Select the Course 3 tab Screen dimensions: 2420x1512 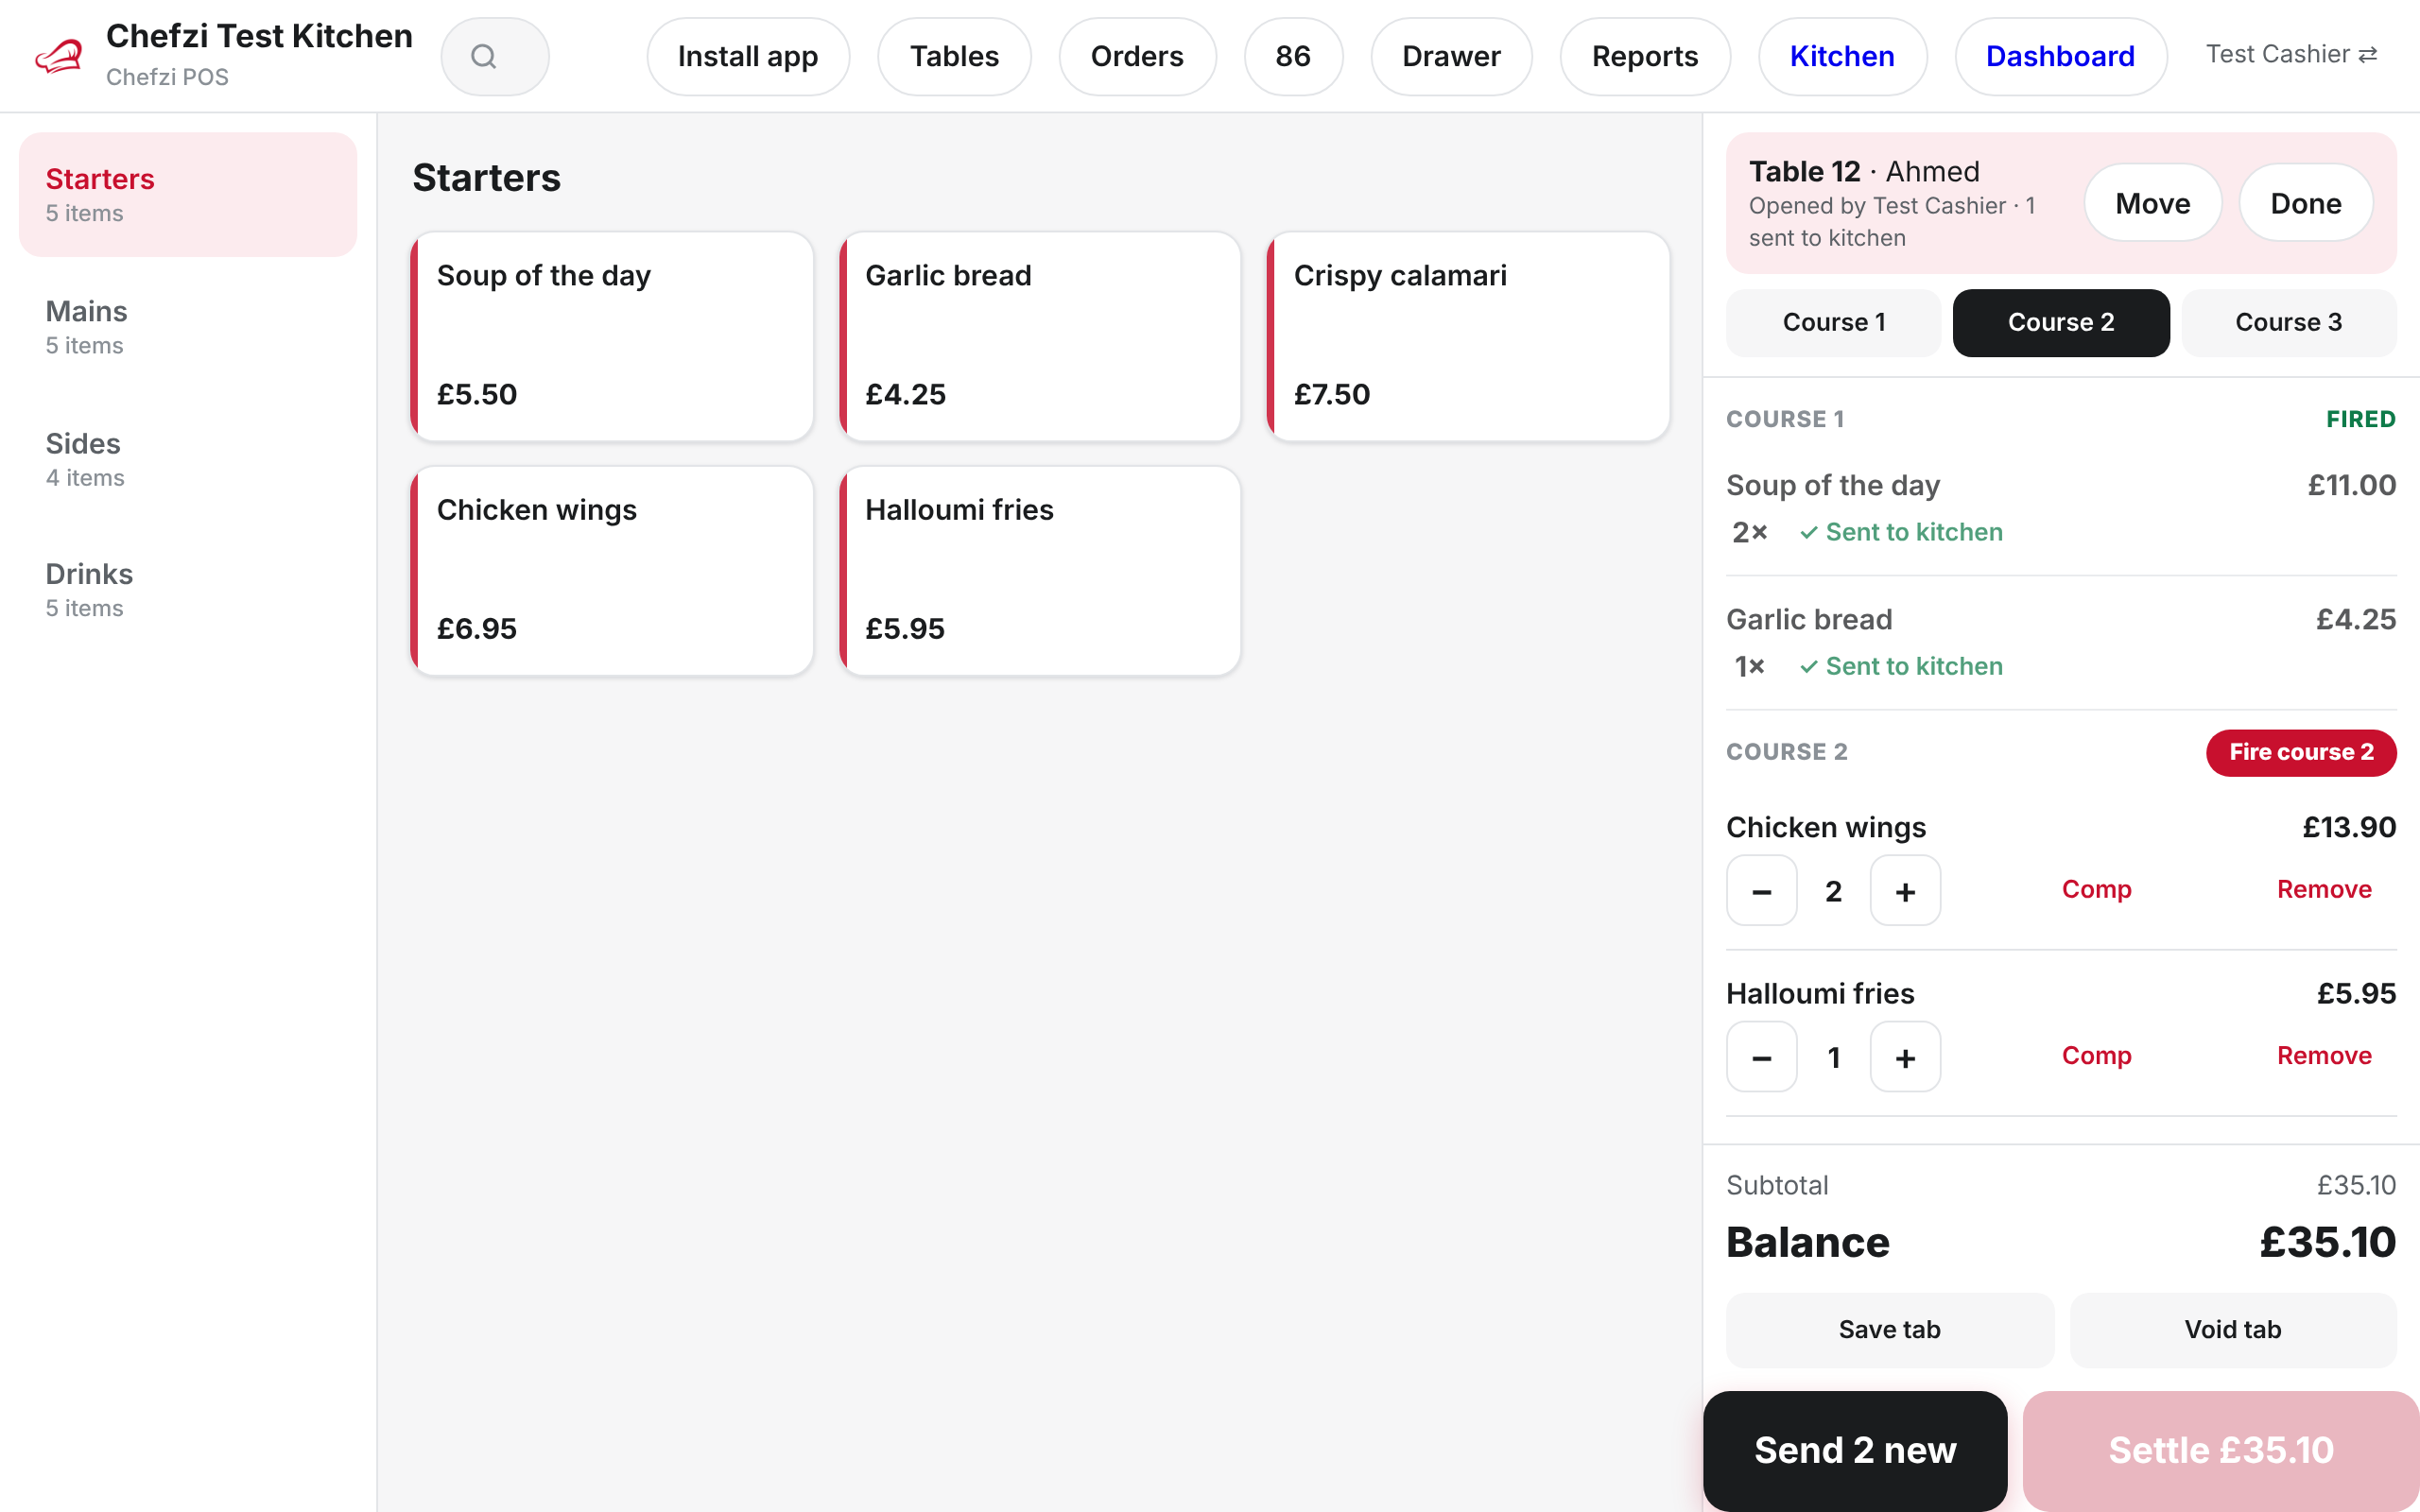2288,322
